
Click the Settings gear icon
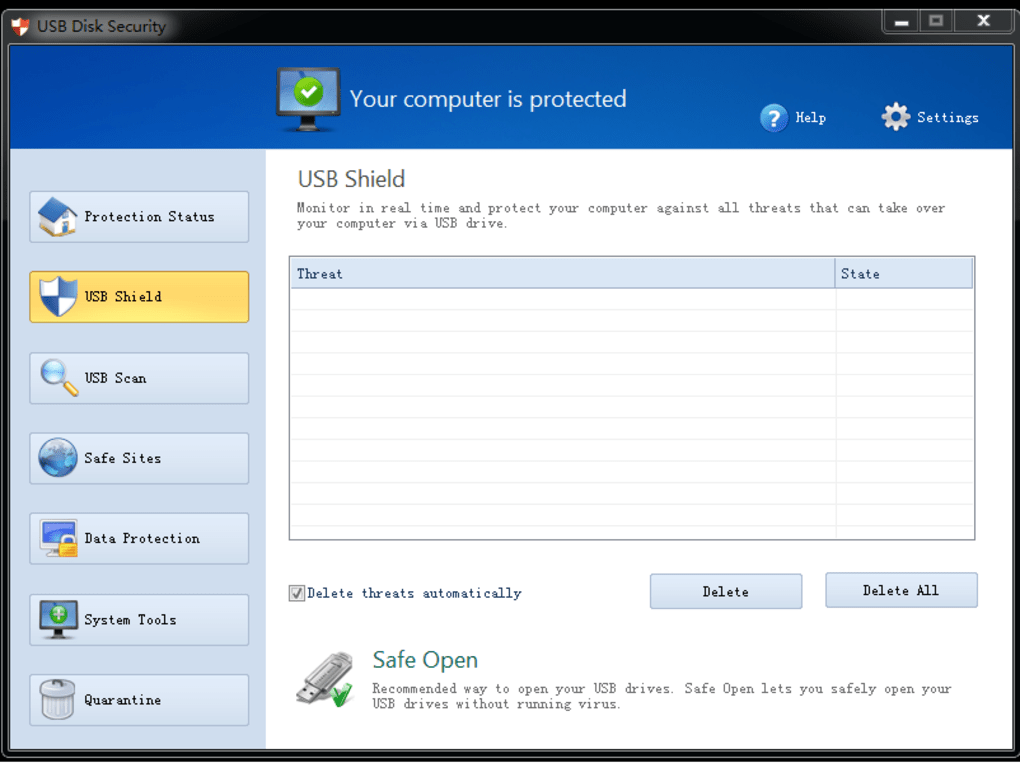click(895, 116)
